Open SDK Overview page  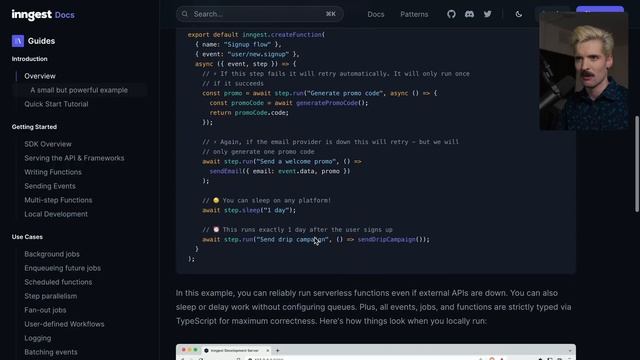48,144
